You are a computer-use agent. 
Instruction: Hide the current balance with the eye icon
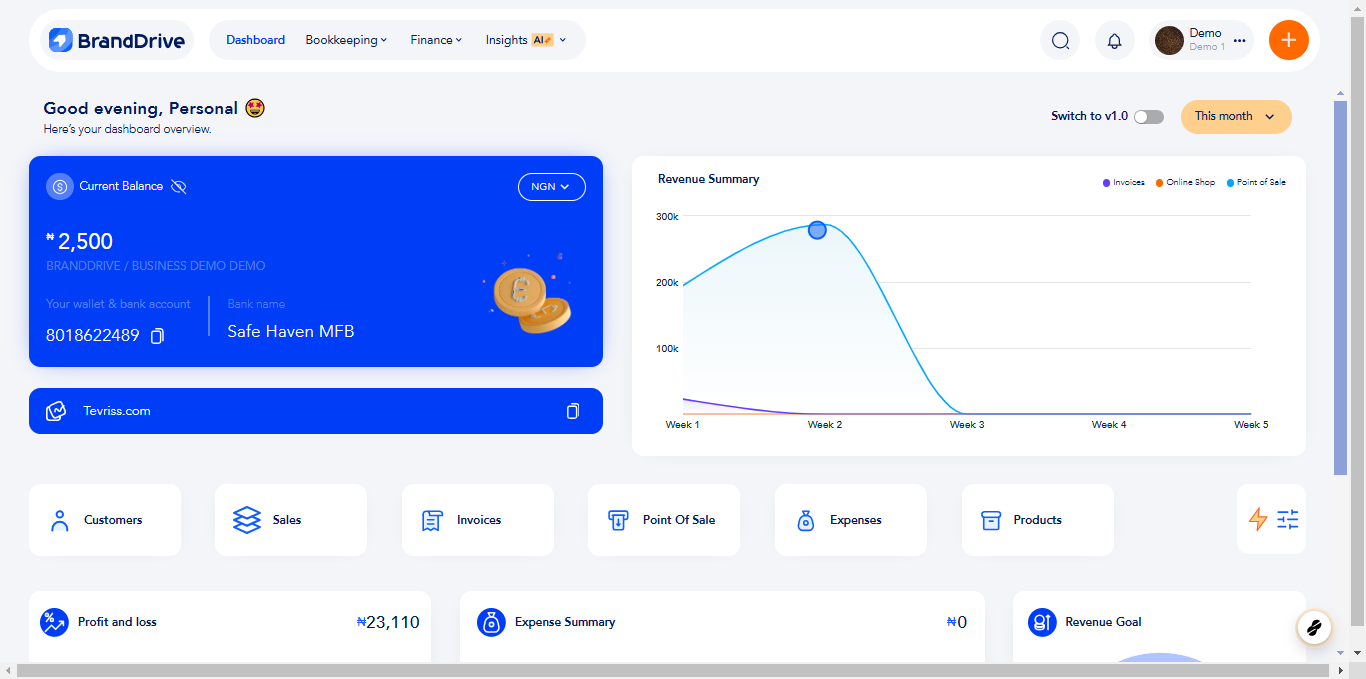point(179,186)
